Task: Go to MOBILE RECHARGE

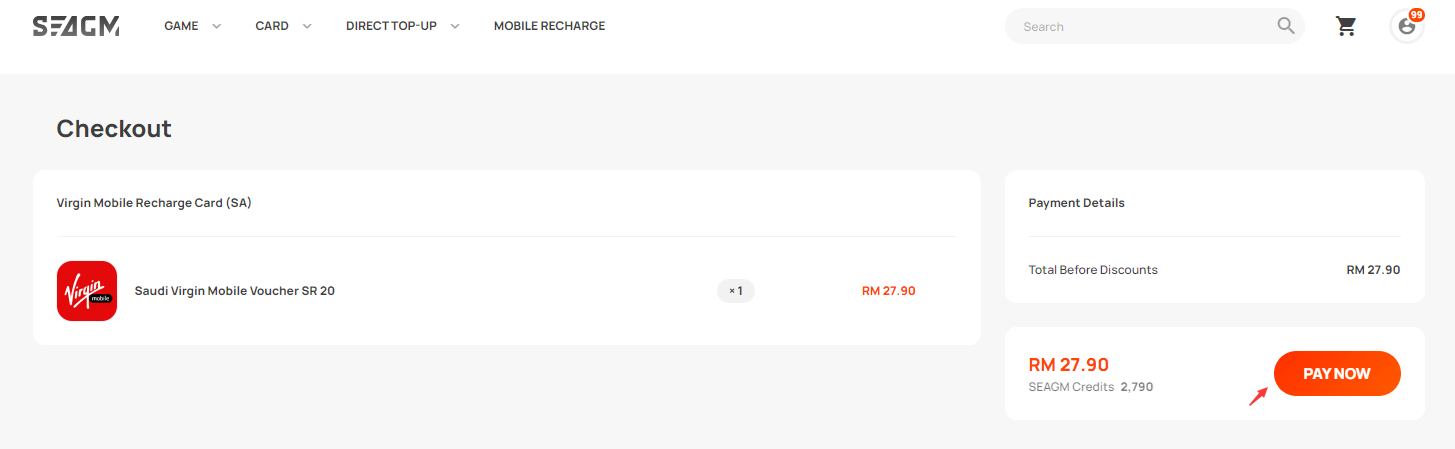Action: tap(549, 26)
